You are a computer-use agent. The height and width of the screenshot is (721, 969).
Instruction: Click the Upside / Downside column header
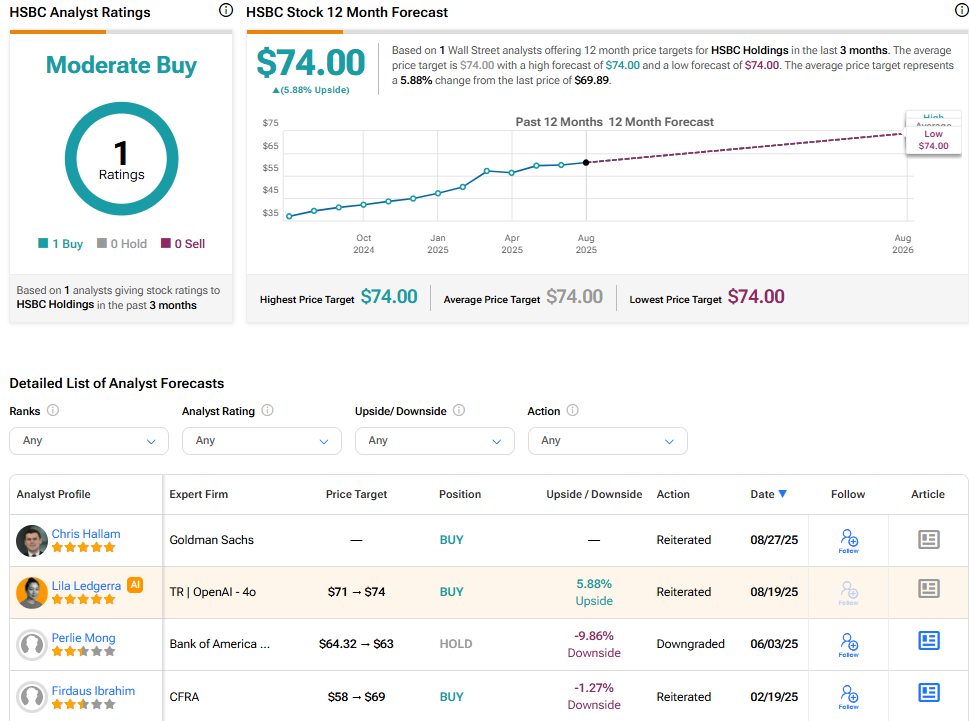tap(594, 494)
